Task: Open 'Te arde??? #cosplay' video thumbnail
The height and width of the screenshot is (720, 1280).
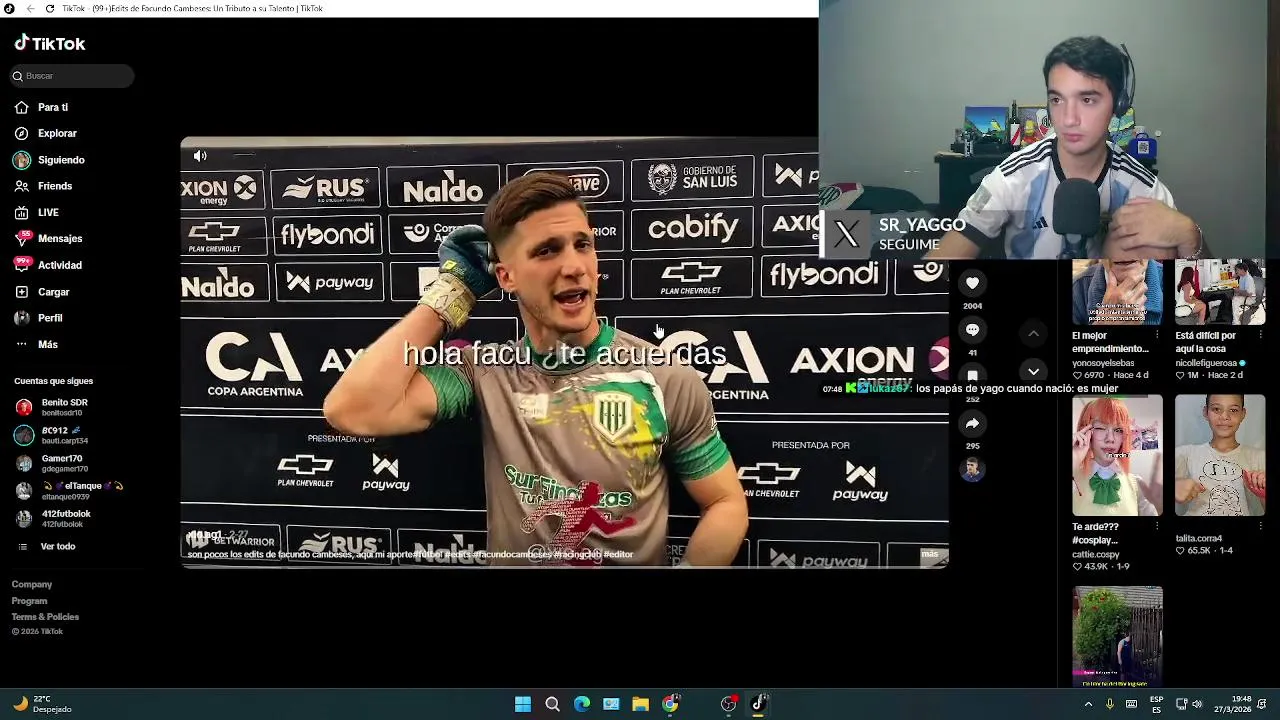Action: click(1117, 455)
